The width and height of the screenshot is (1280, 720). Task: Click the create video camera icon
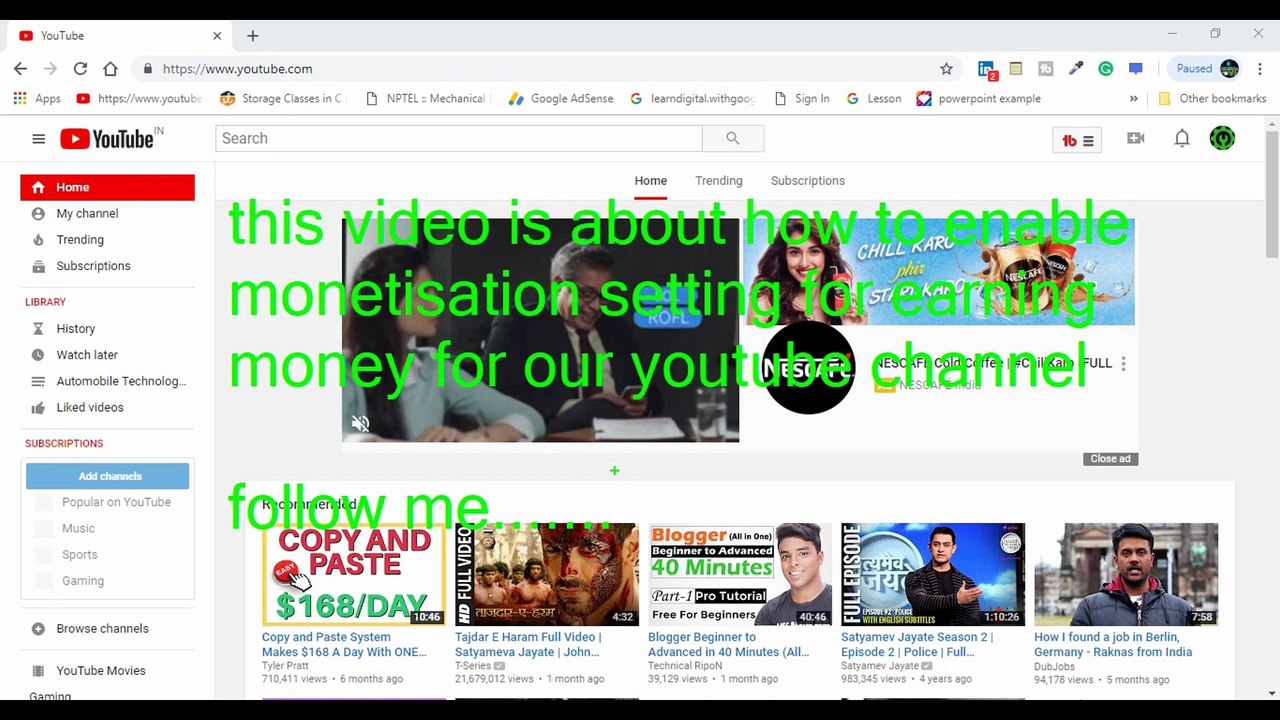[1135, 138]
